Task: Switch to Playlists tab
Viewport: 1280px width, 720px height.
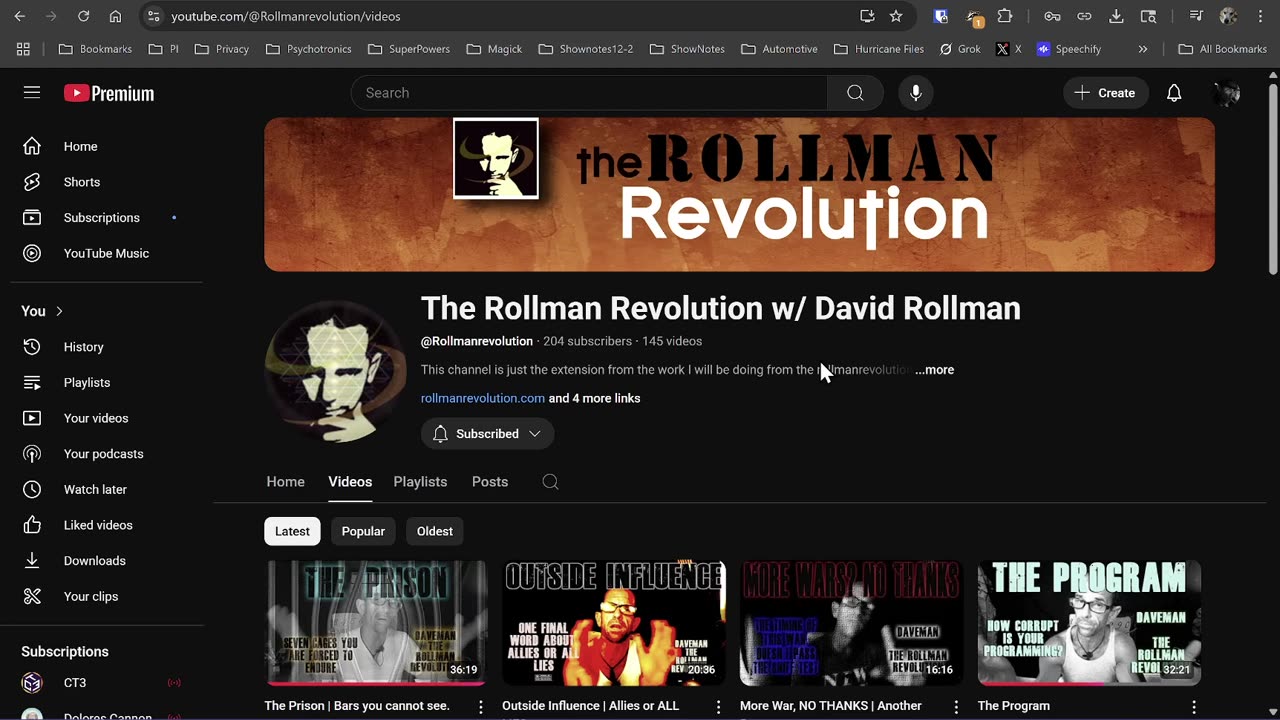Action: tap(420, 482)
